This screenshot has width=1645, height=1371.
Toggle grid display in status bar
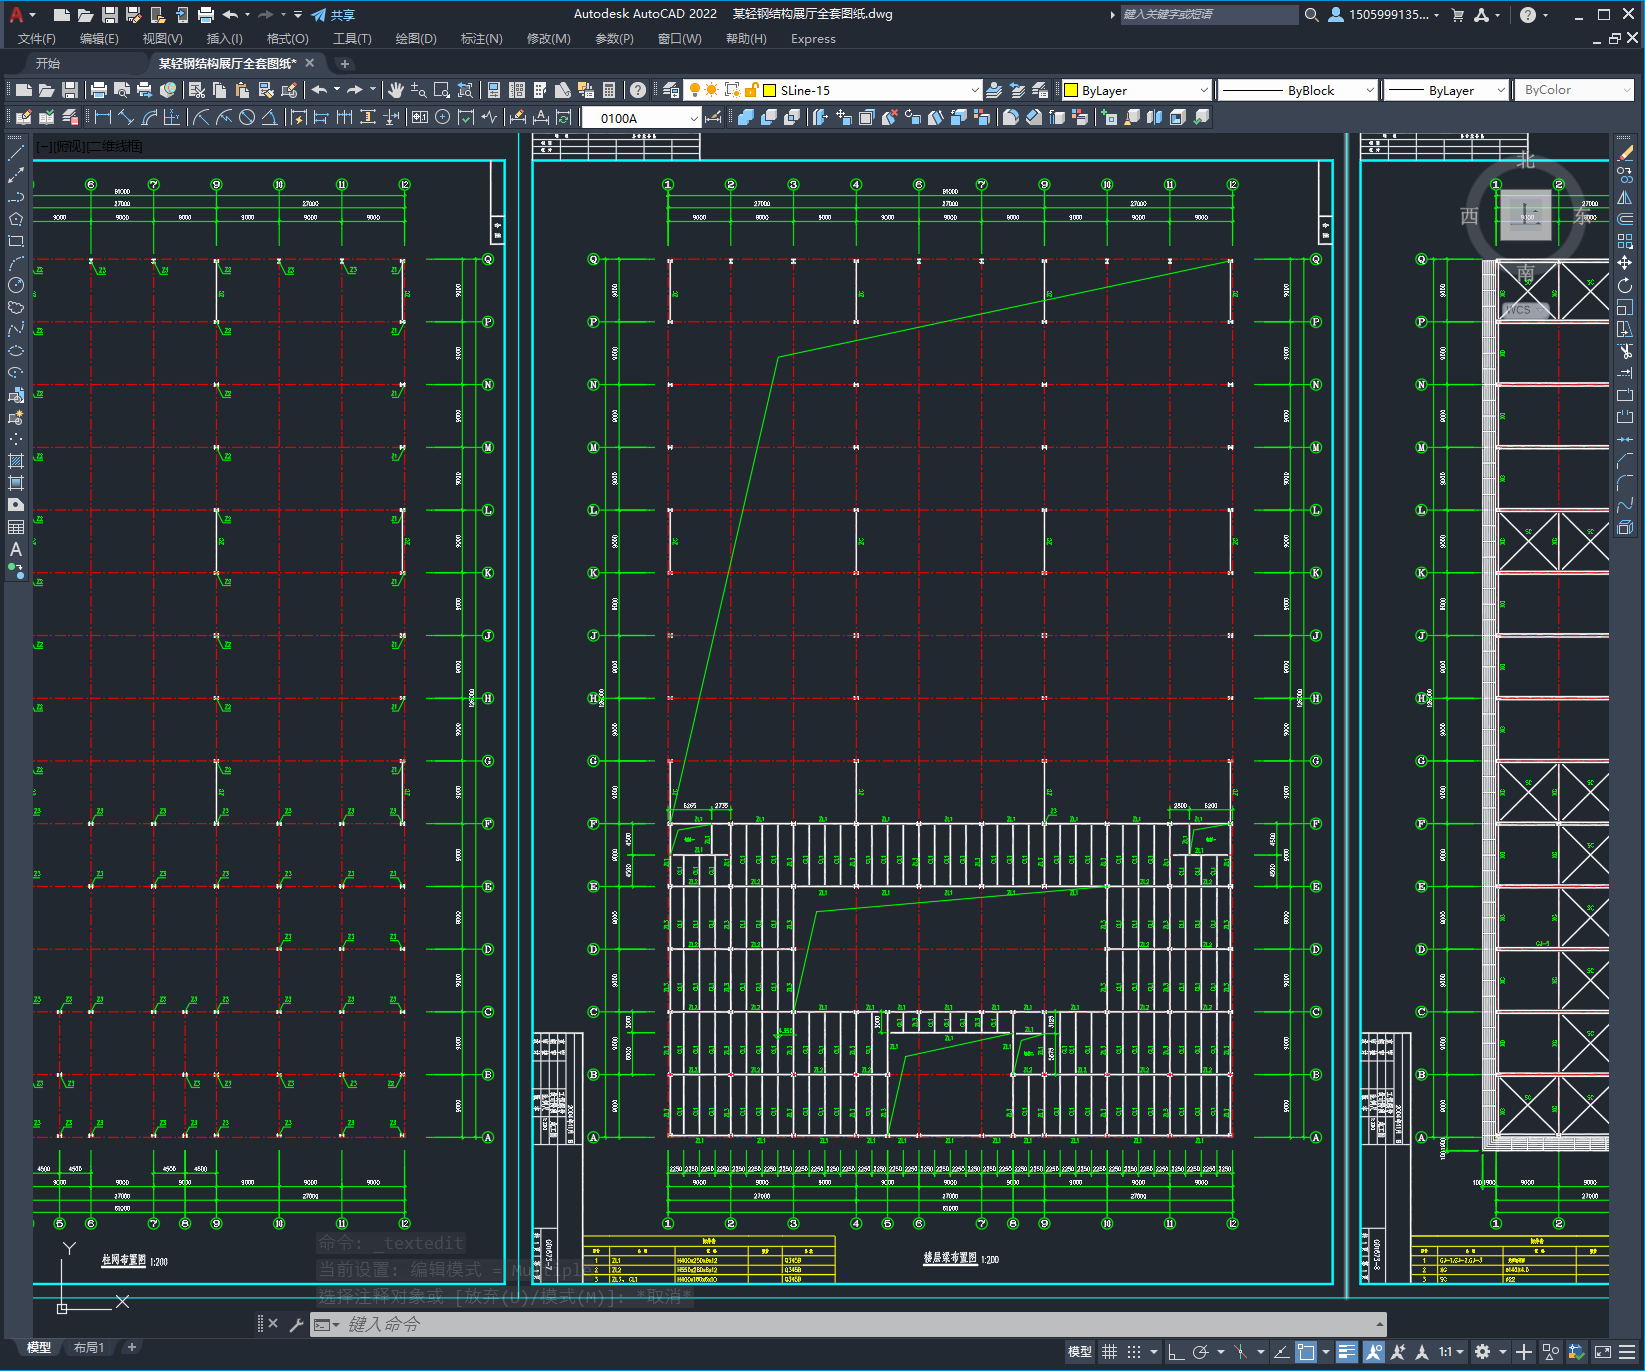click(1109, 1352)
